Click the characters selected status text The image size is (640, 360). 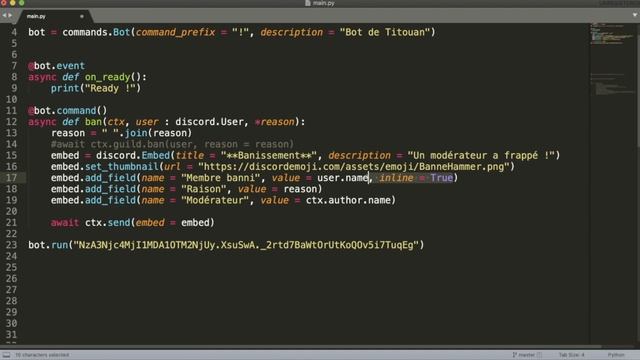tap(42, 355)
